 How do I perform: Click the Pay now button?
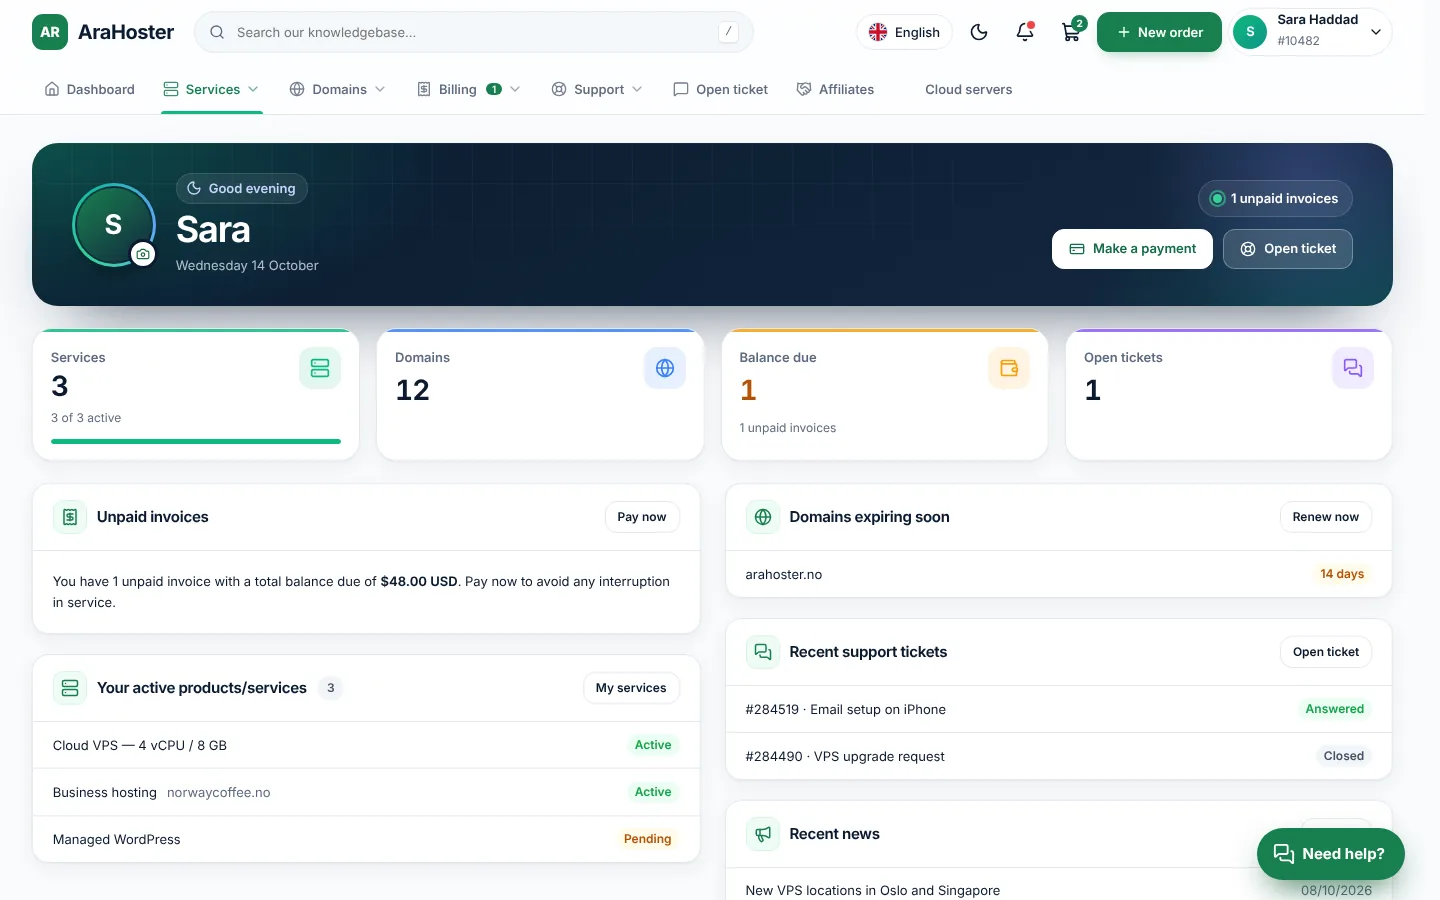(642, 517)
